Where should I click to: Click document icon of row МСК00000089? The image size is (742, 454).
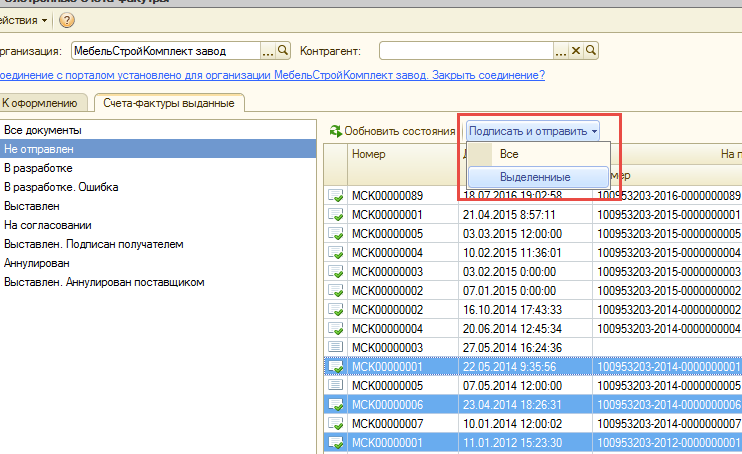click(336, 196)
